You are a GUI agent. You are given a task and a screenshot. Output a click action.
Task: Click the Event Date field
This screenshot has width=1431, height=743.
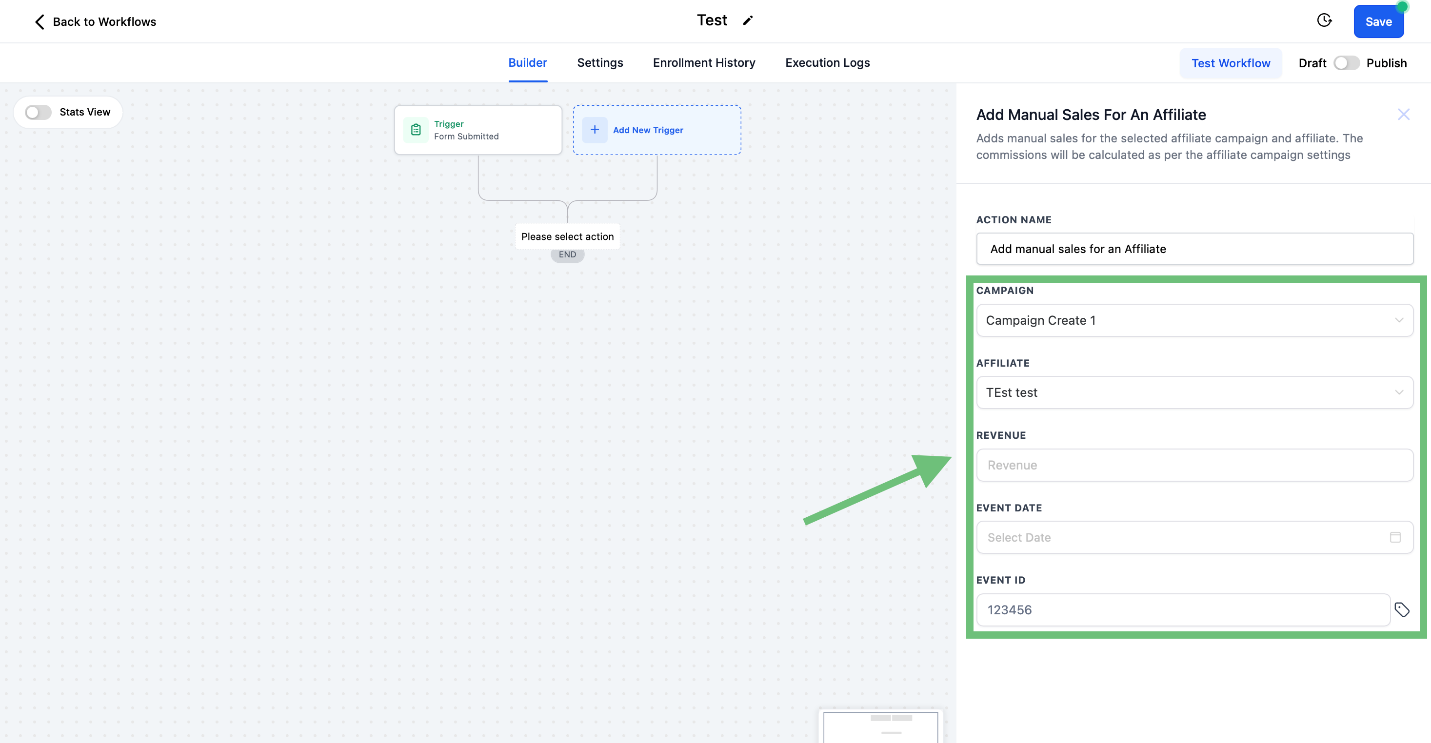1195,537
